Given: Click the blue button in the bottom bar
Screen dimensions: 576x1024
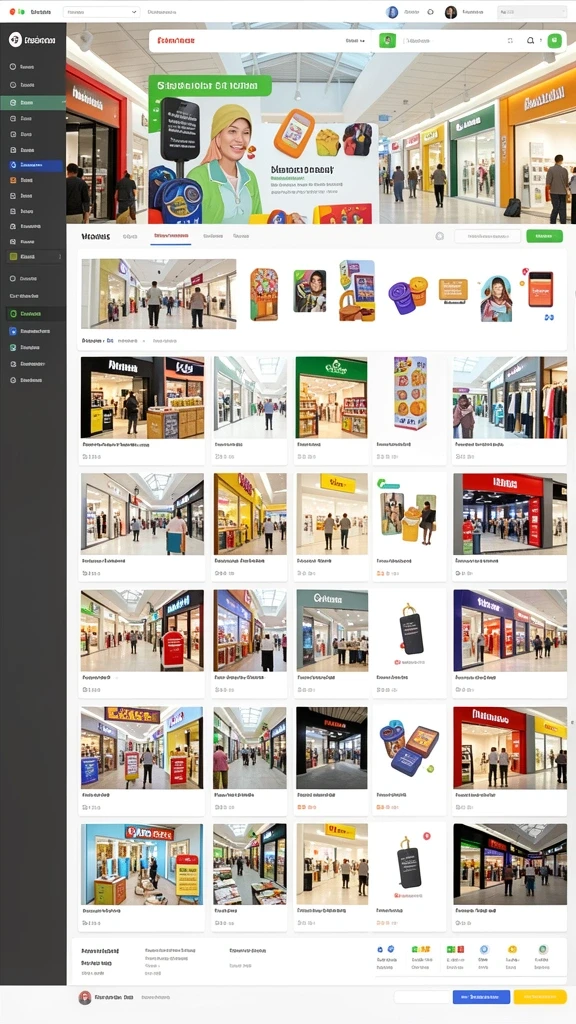Looking at the screenshot, I should tap(481, 997).
